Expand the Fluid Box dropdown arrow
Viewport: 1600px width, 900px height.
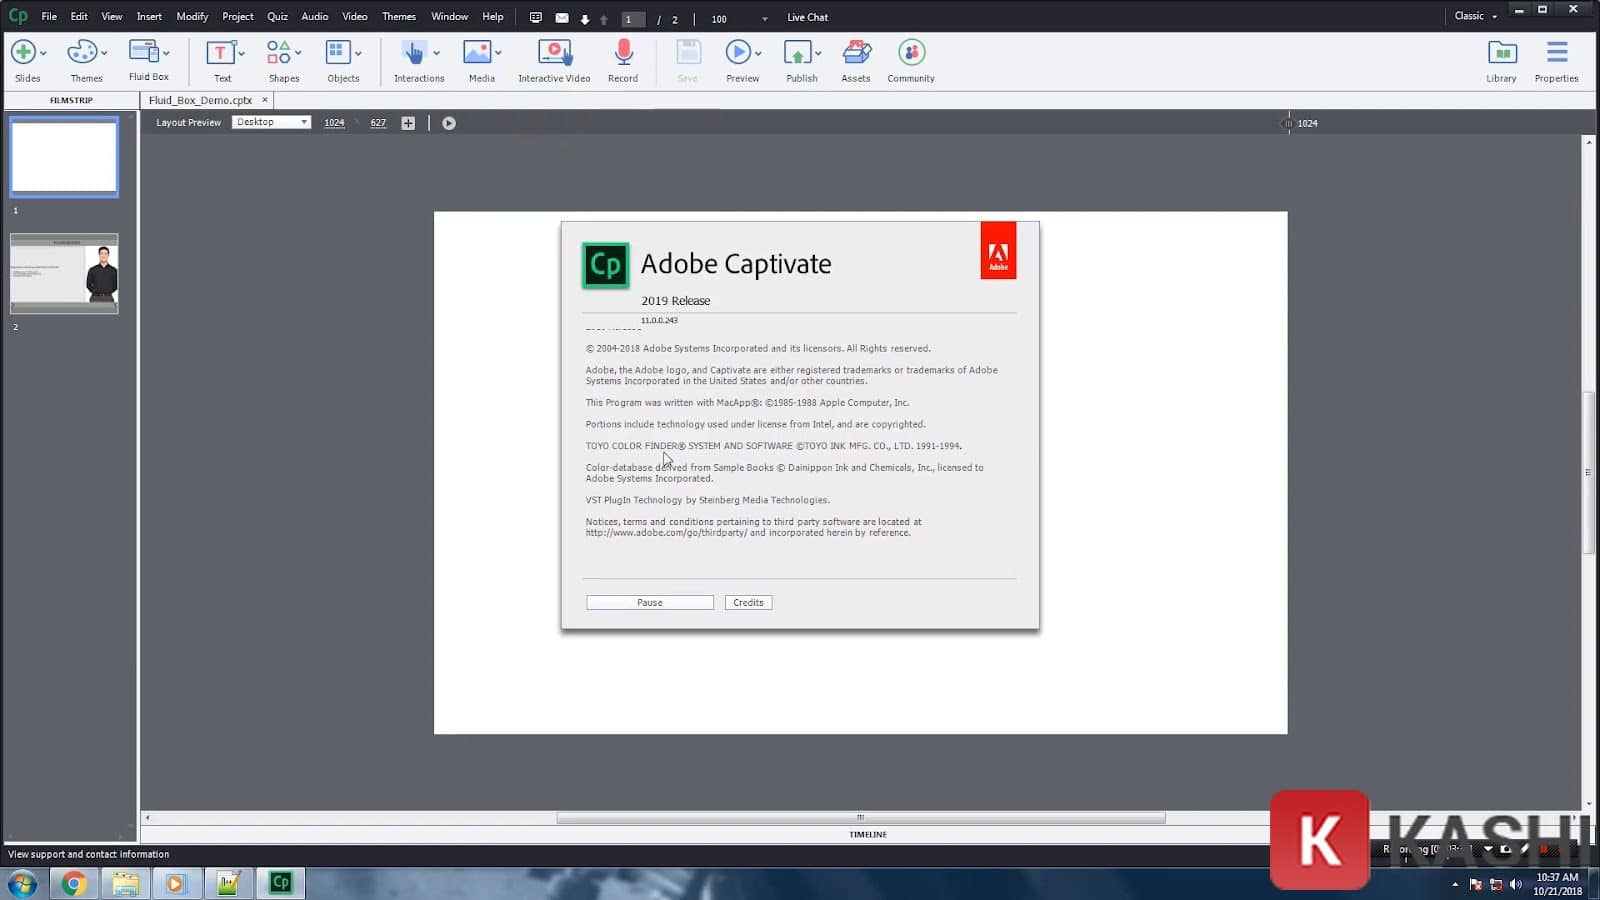click(166, 53)
